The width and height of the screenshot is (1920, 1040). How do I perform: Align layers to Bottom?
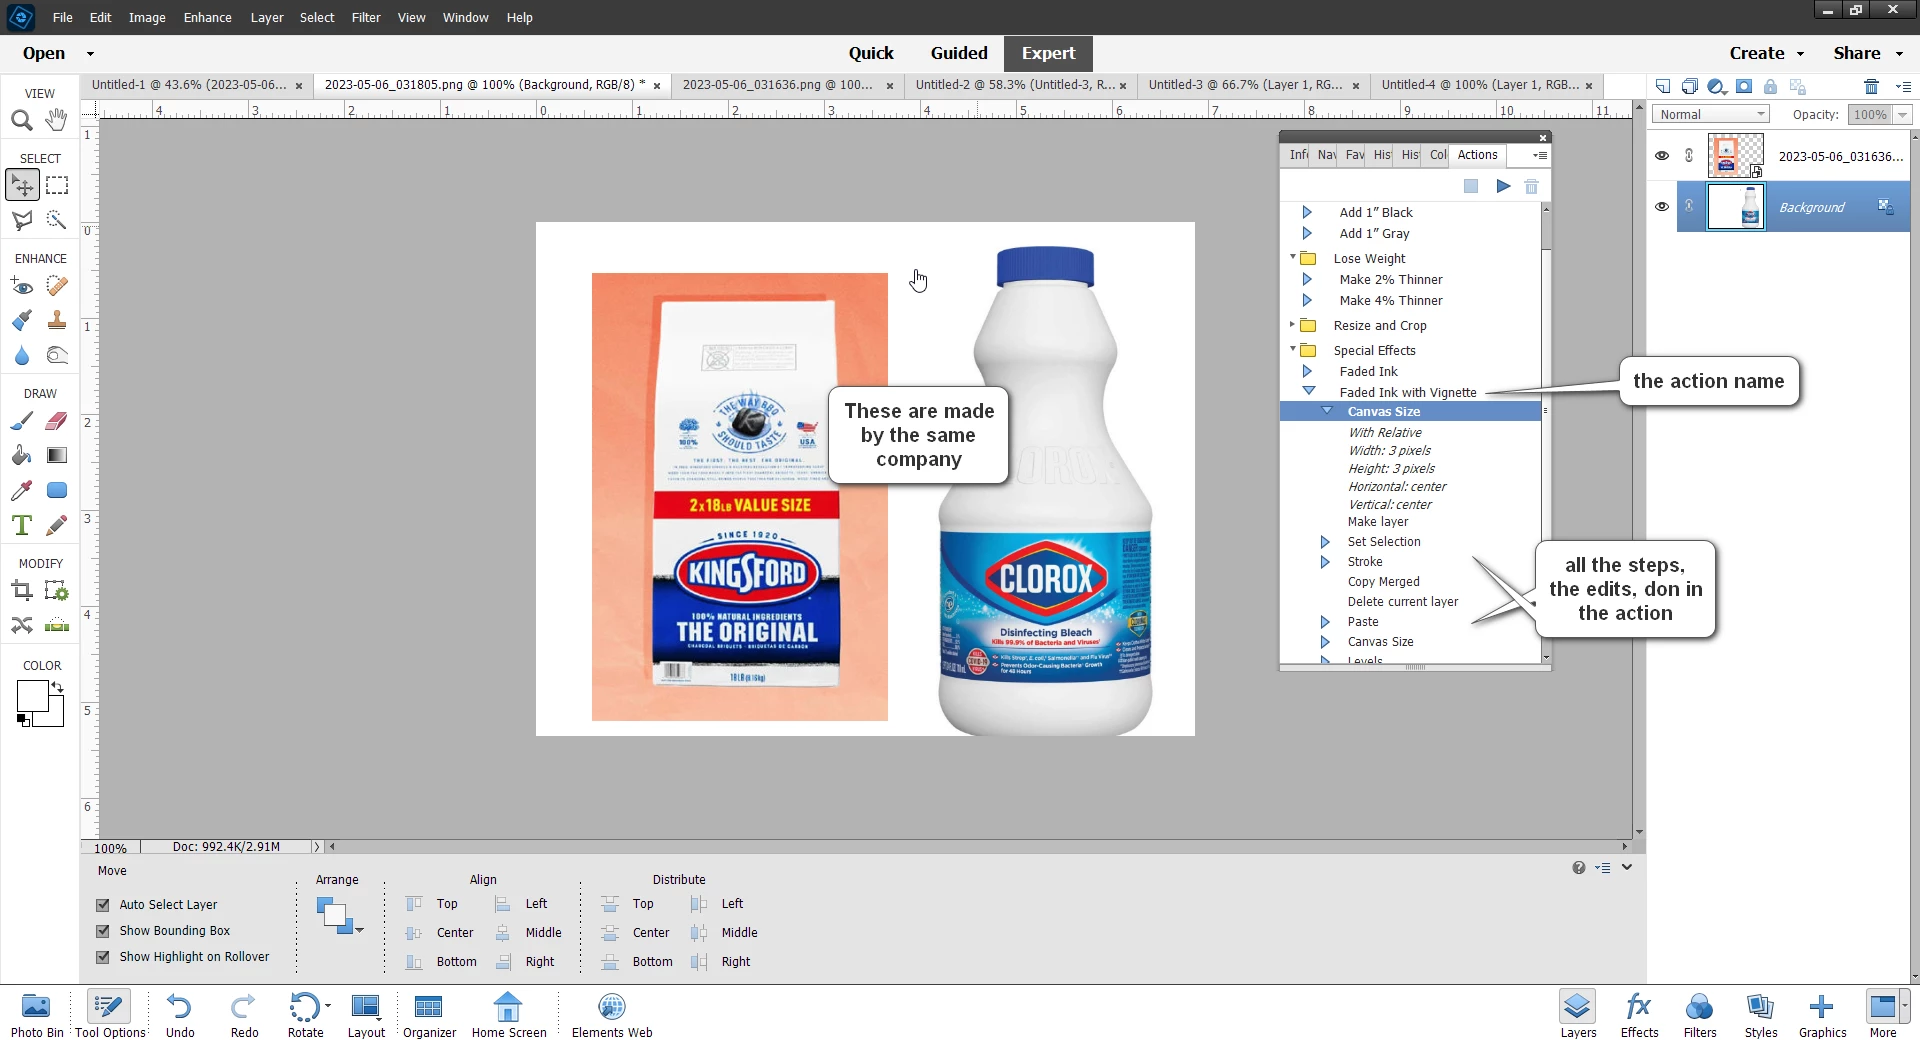click(441, 962)
